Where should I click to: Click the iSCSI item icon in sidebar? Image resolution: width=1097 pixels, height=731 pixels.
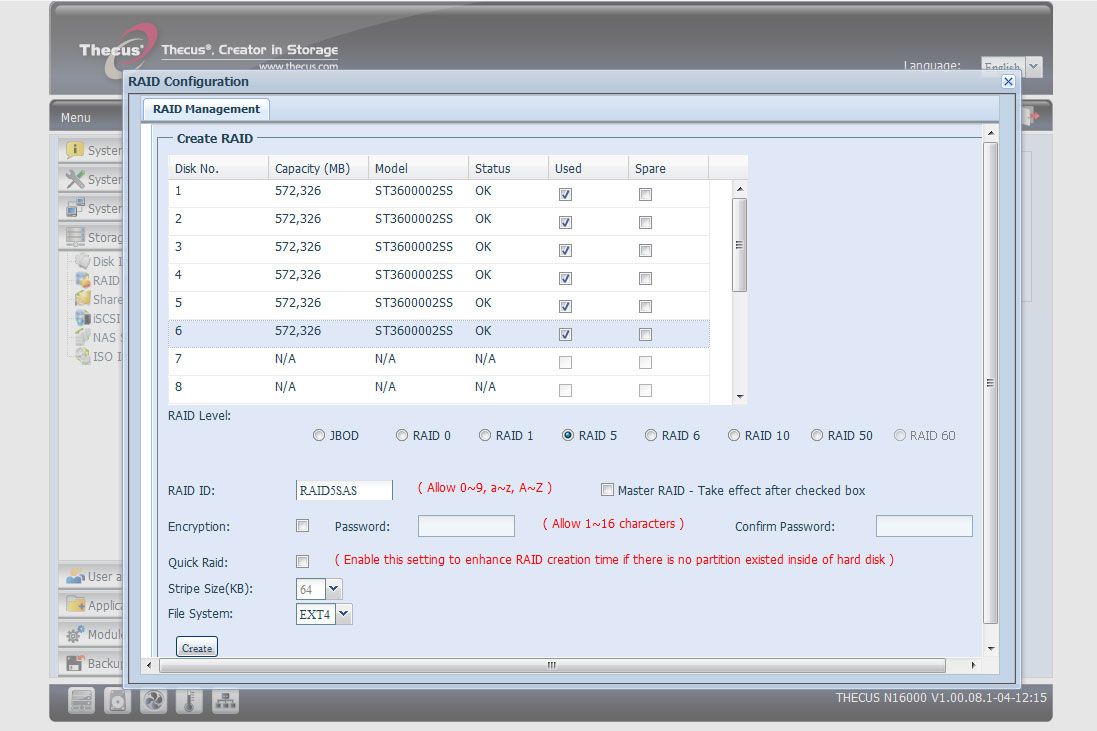83,318
